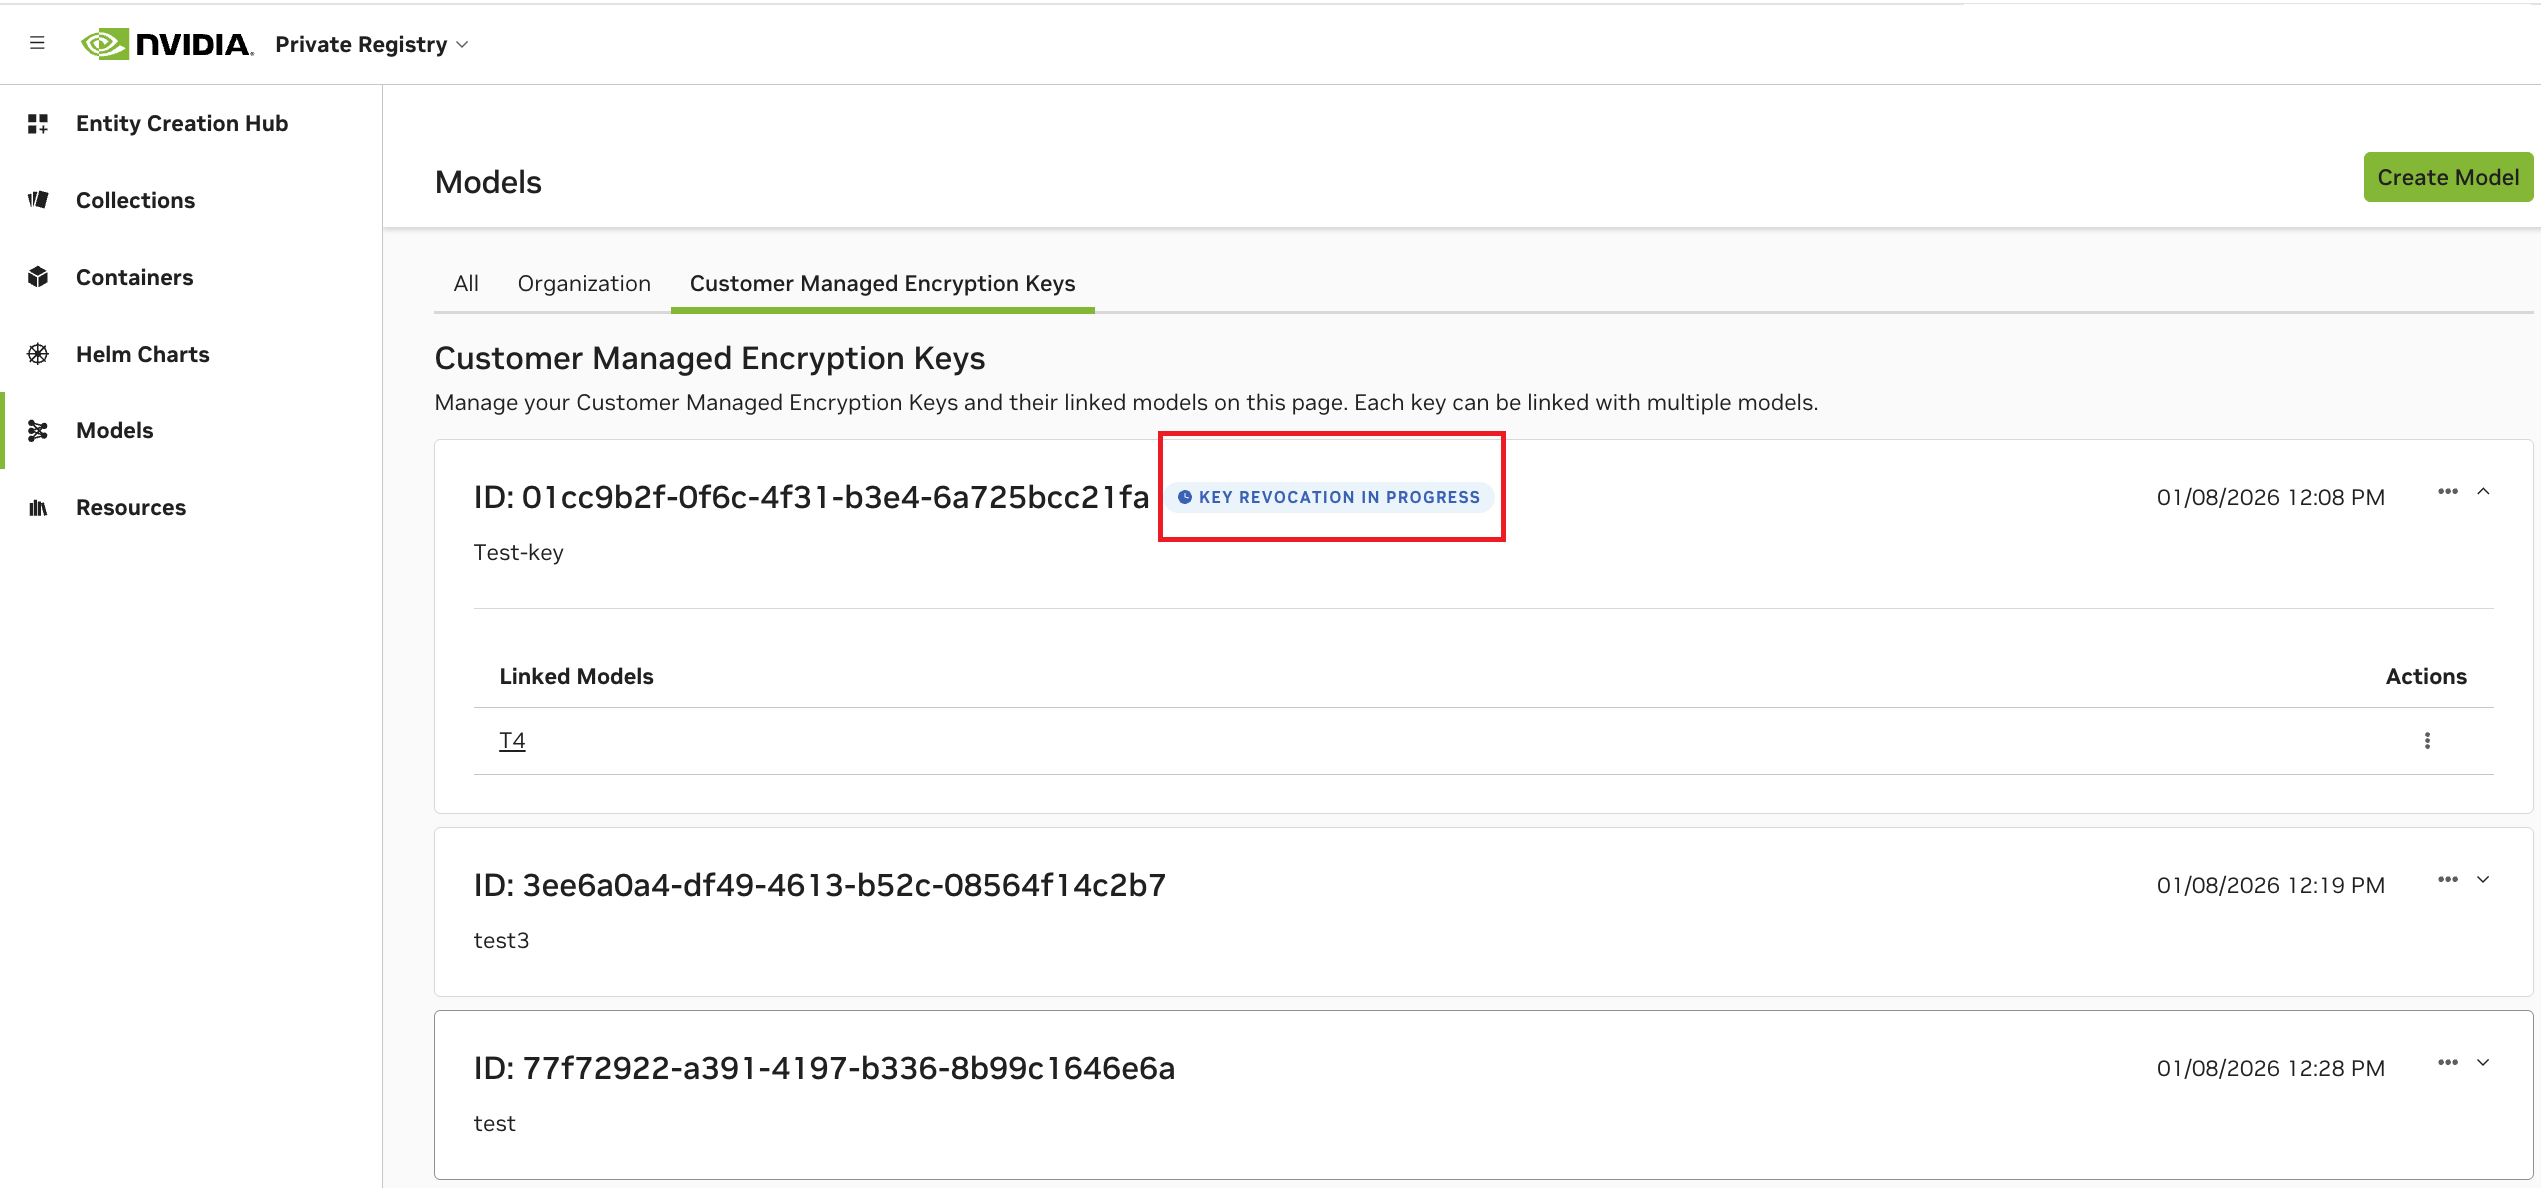The image size is (2541, 1188).
Task: Open Entity Creation Hub grid icon
Action: point(38,123)
